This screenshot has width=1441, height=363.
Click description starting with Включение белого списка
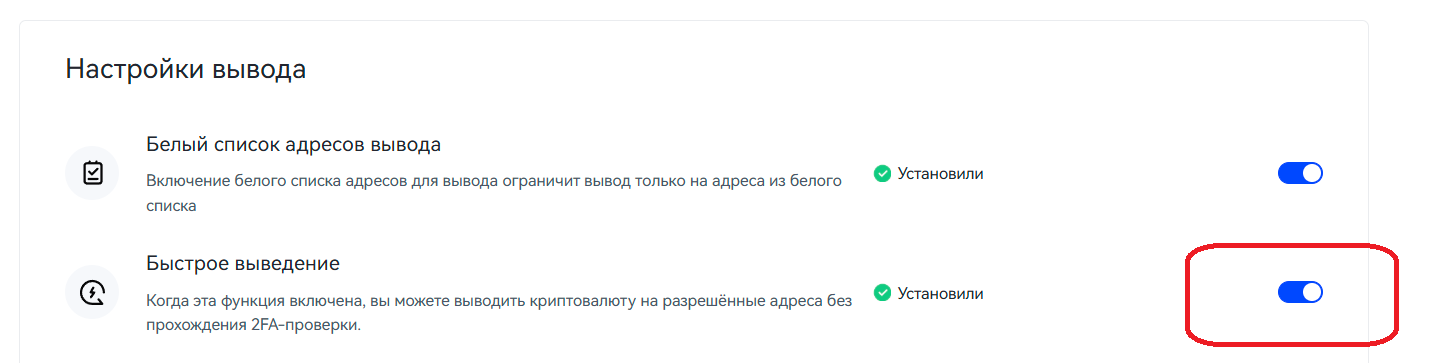[x=494, y=193]
